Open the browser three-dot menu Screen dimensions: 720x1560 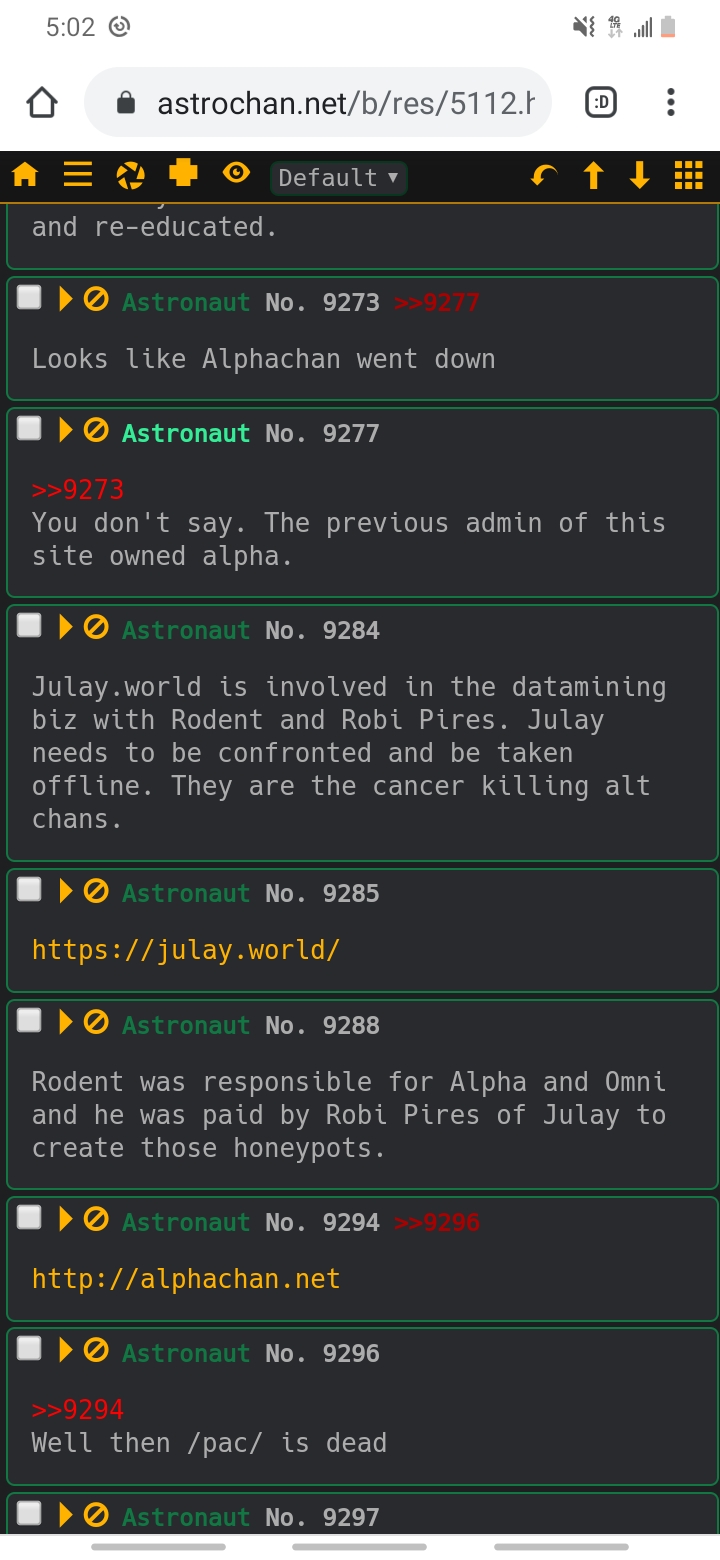pos(671,102)
